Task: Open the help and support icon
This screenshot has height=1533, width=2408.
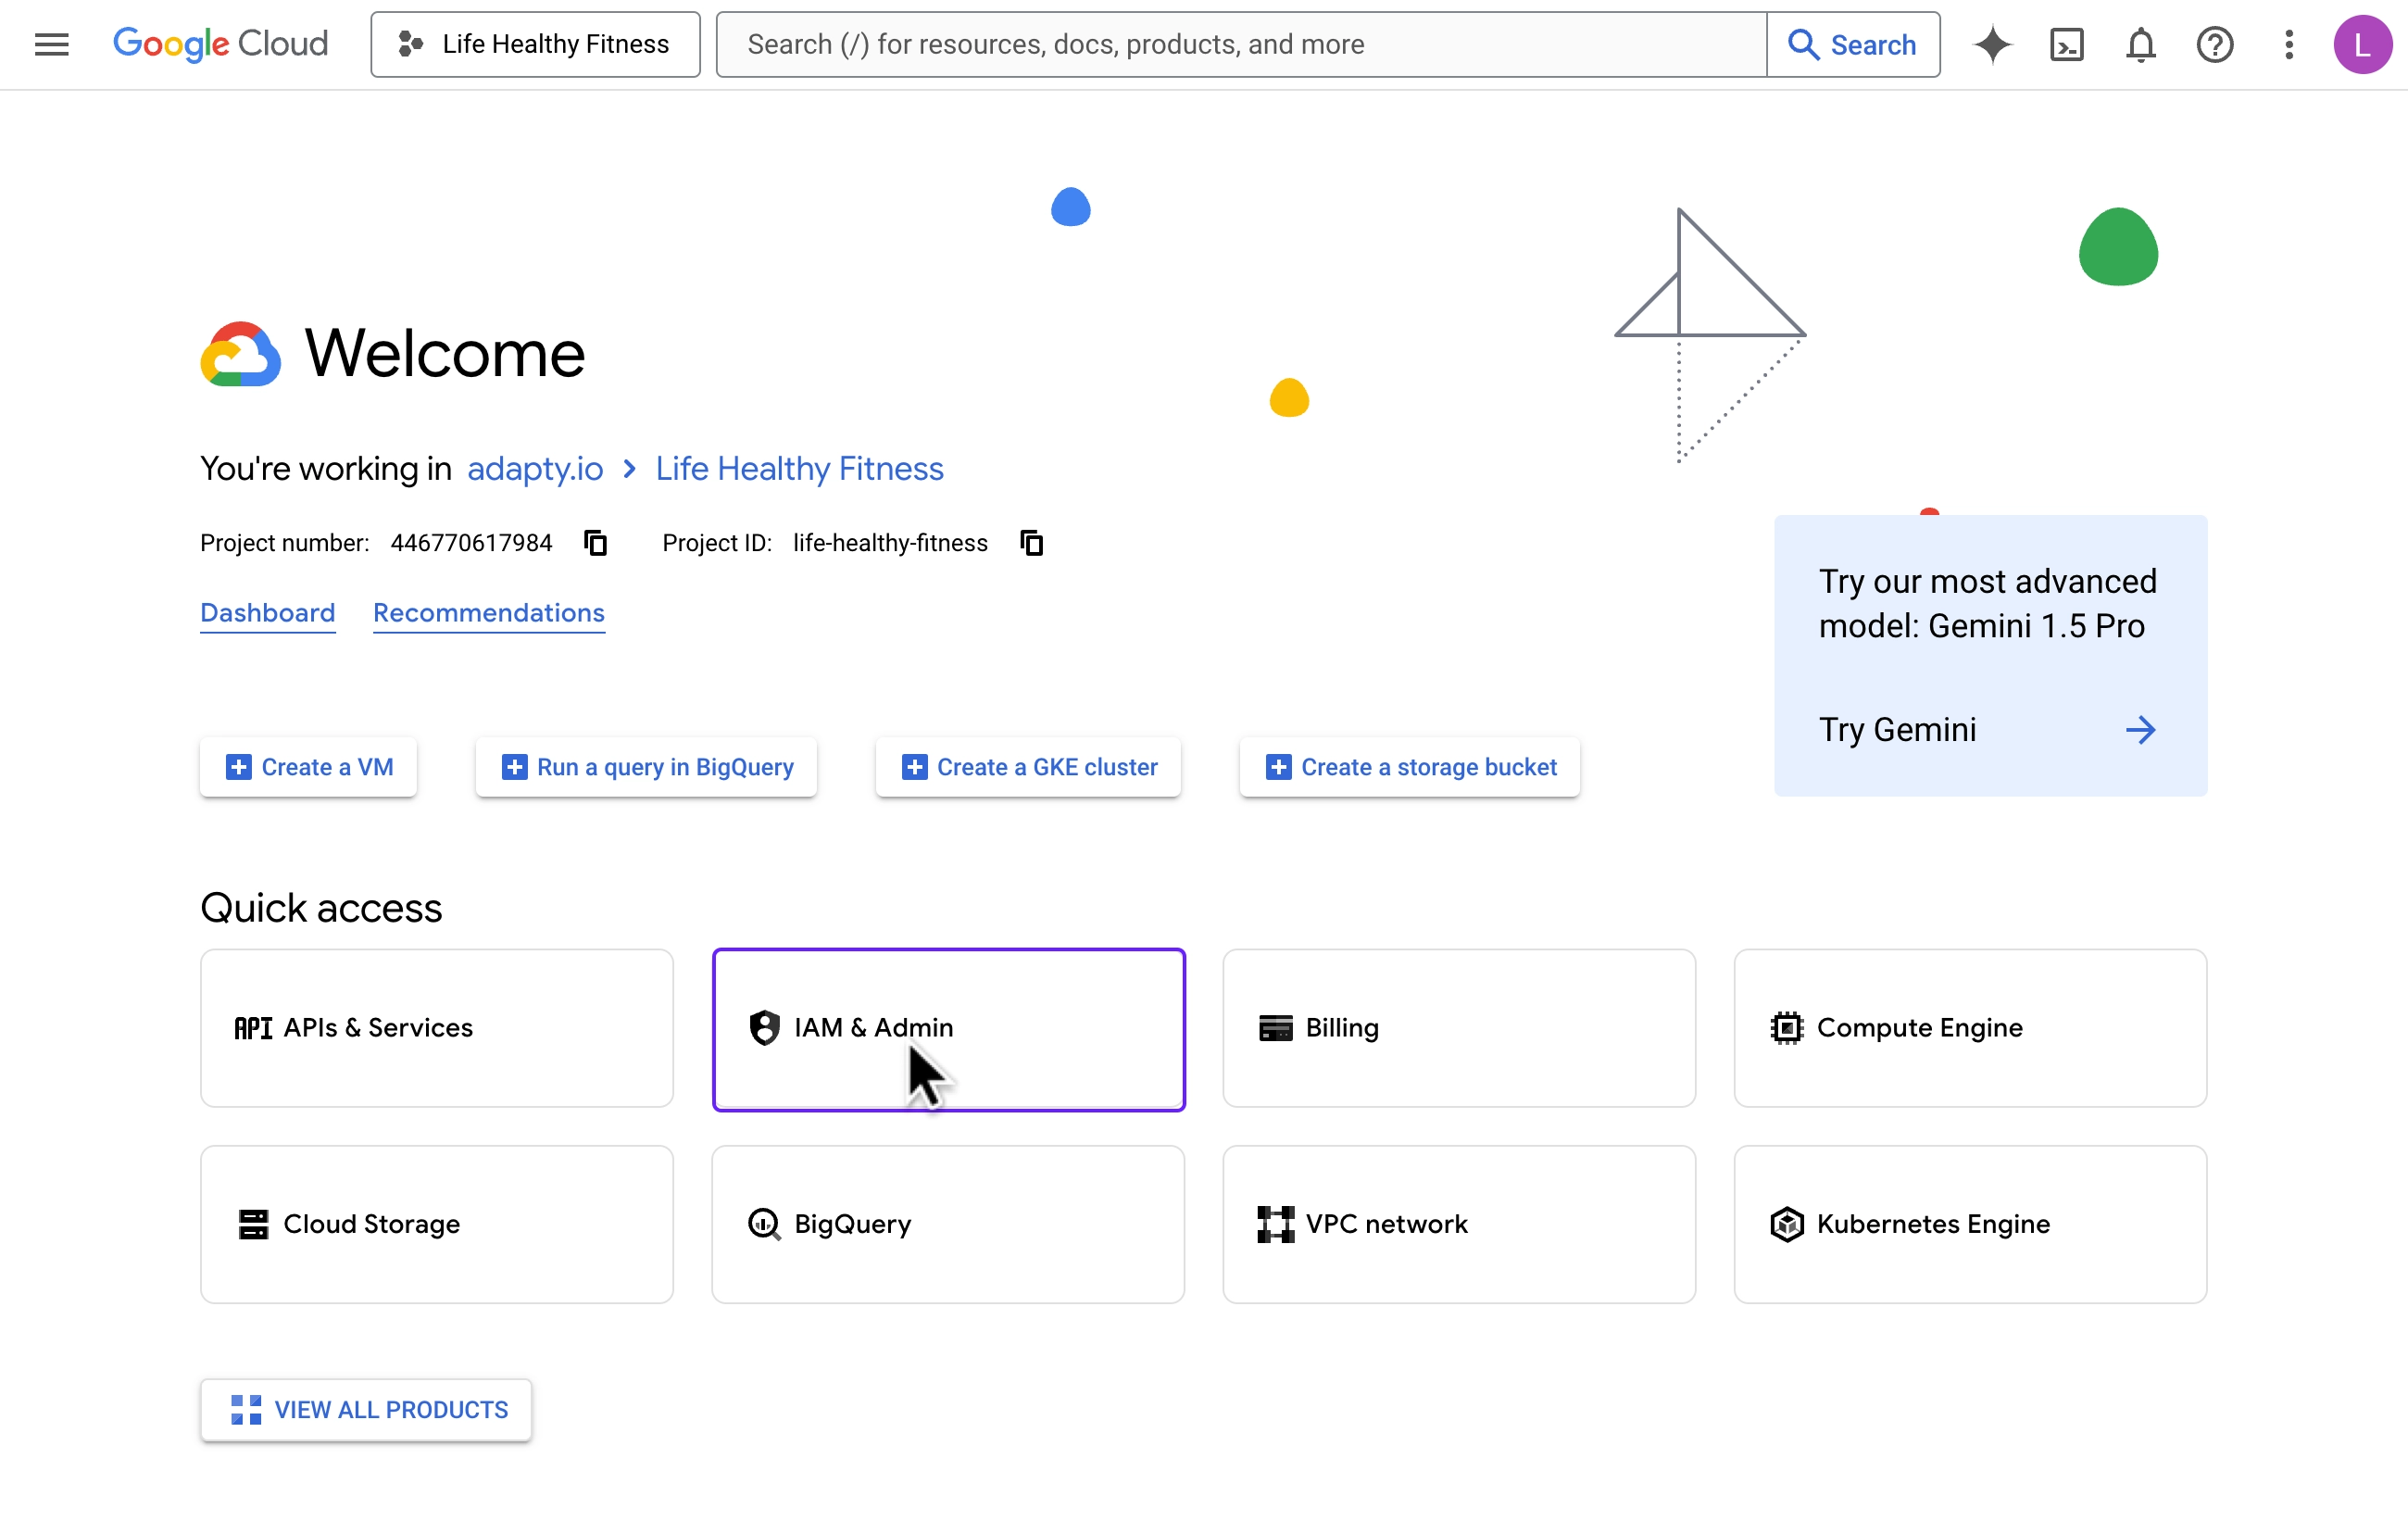Action: [2215, 44]
